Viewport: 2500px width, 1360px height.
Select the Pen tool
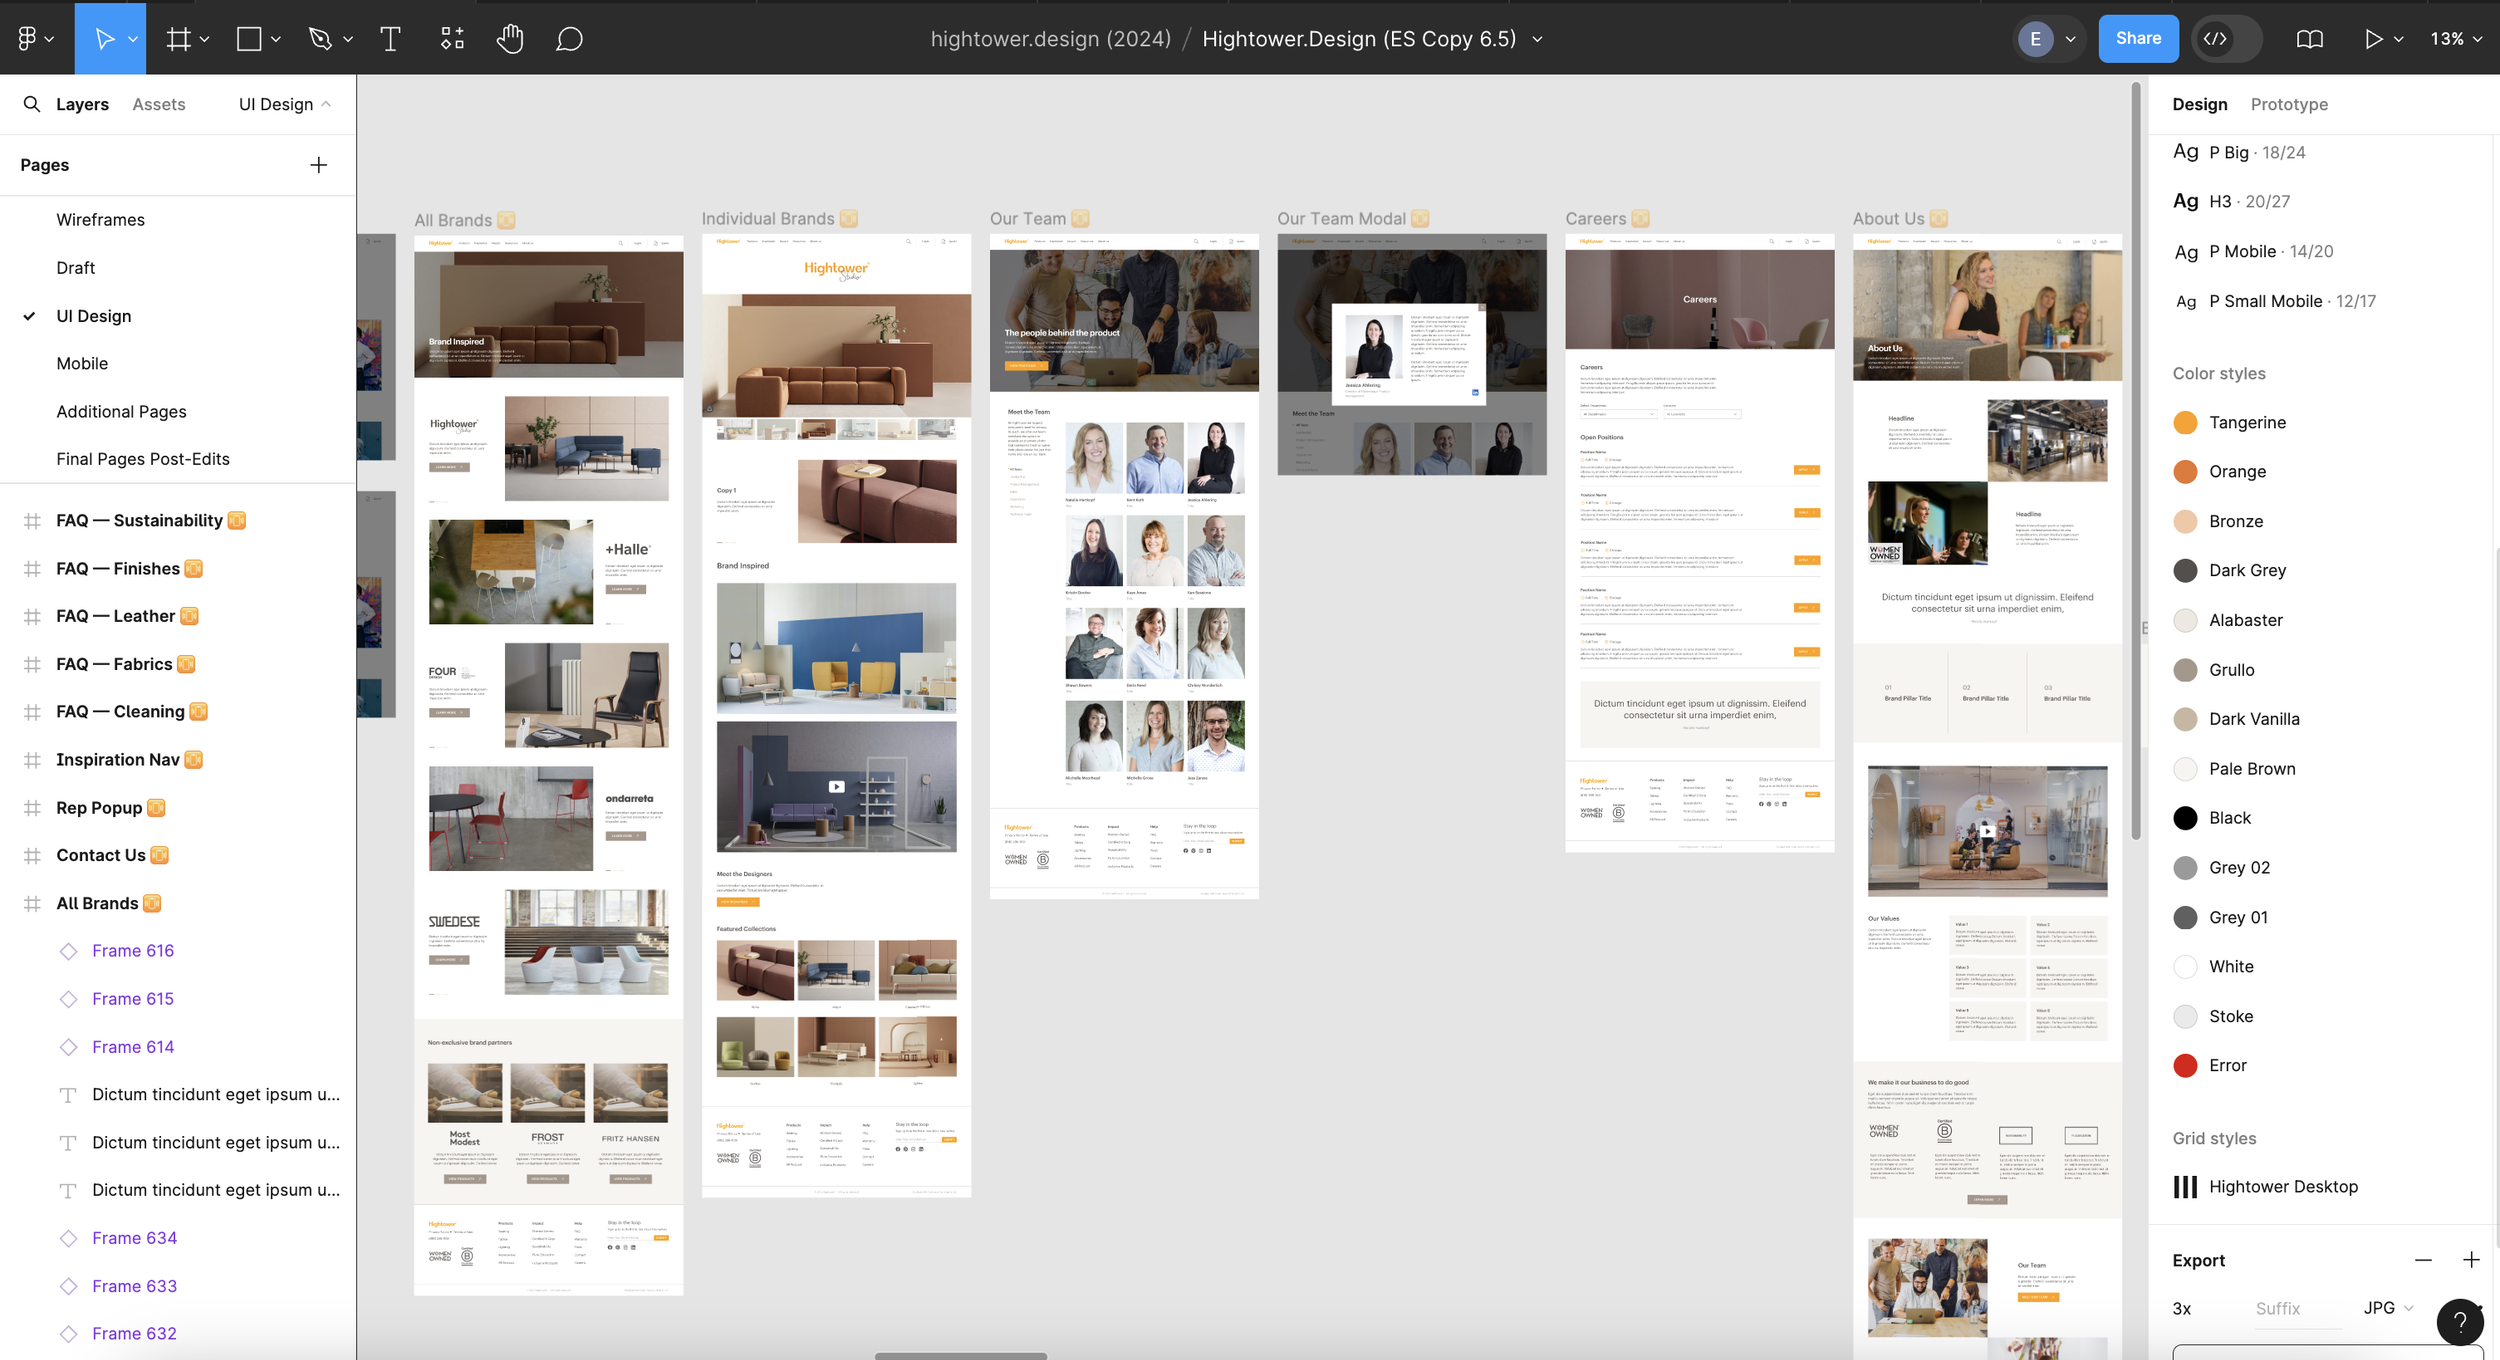[318, 38]
